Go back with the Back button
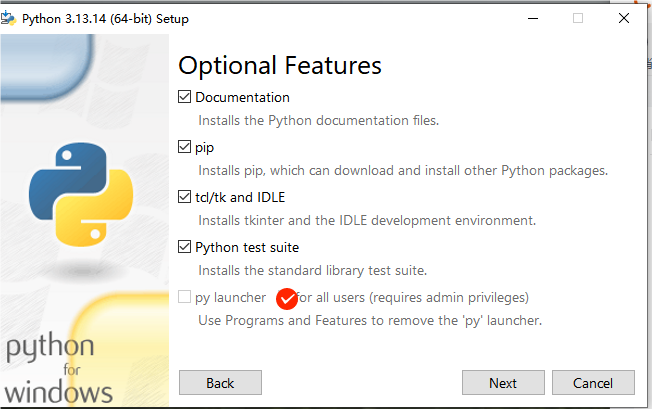Image resolution: width=652 pixels, height=409 pixels. pos(220,383)
